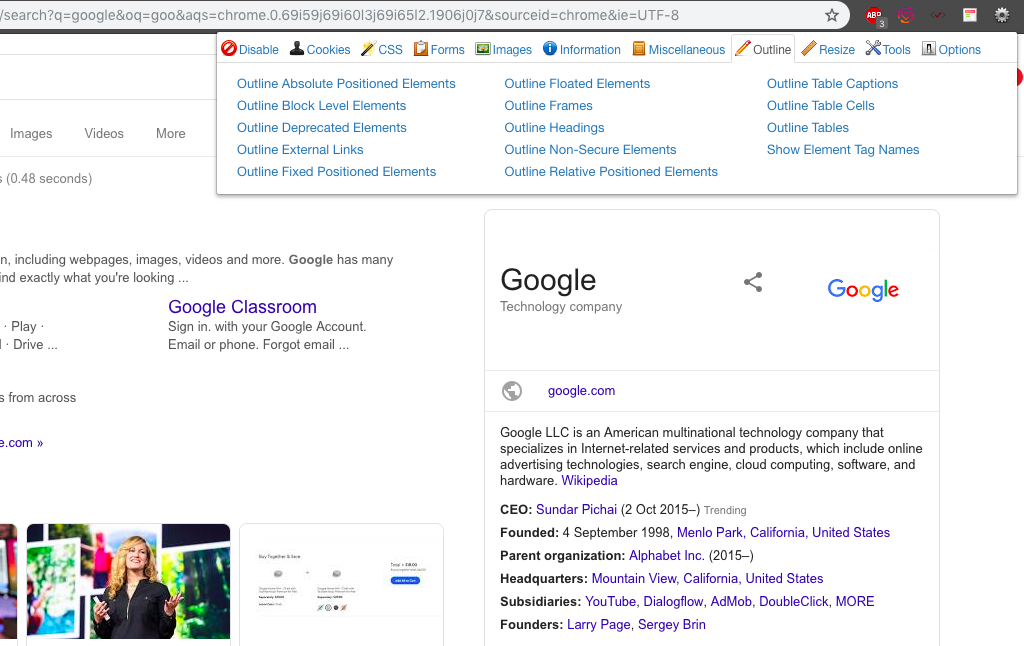Open the Resize tab

(x=828, y=49)
